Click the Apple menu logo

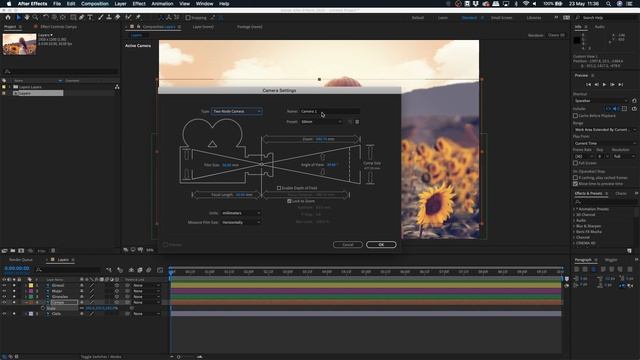tap(9, 4)
